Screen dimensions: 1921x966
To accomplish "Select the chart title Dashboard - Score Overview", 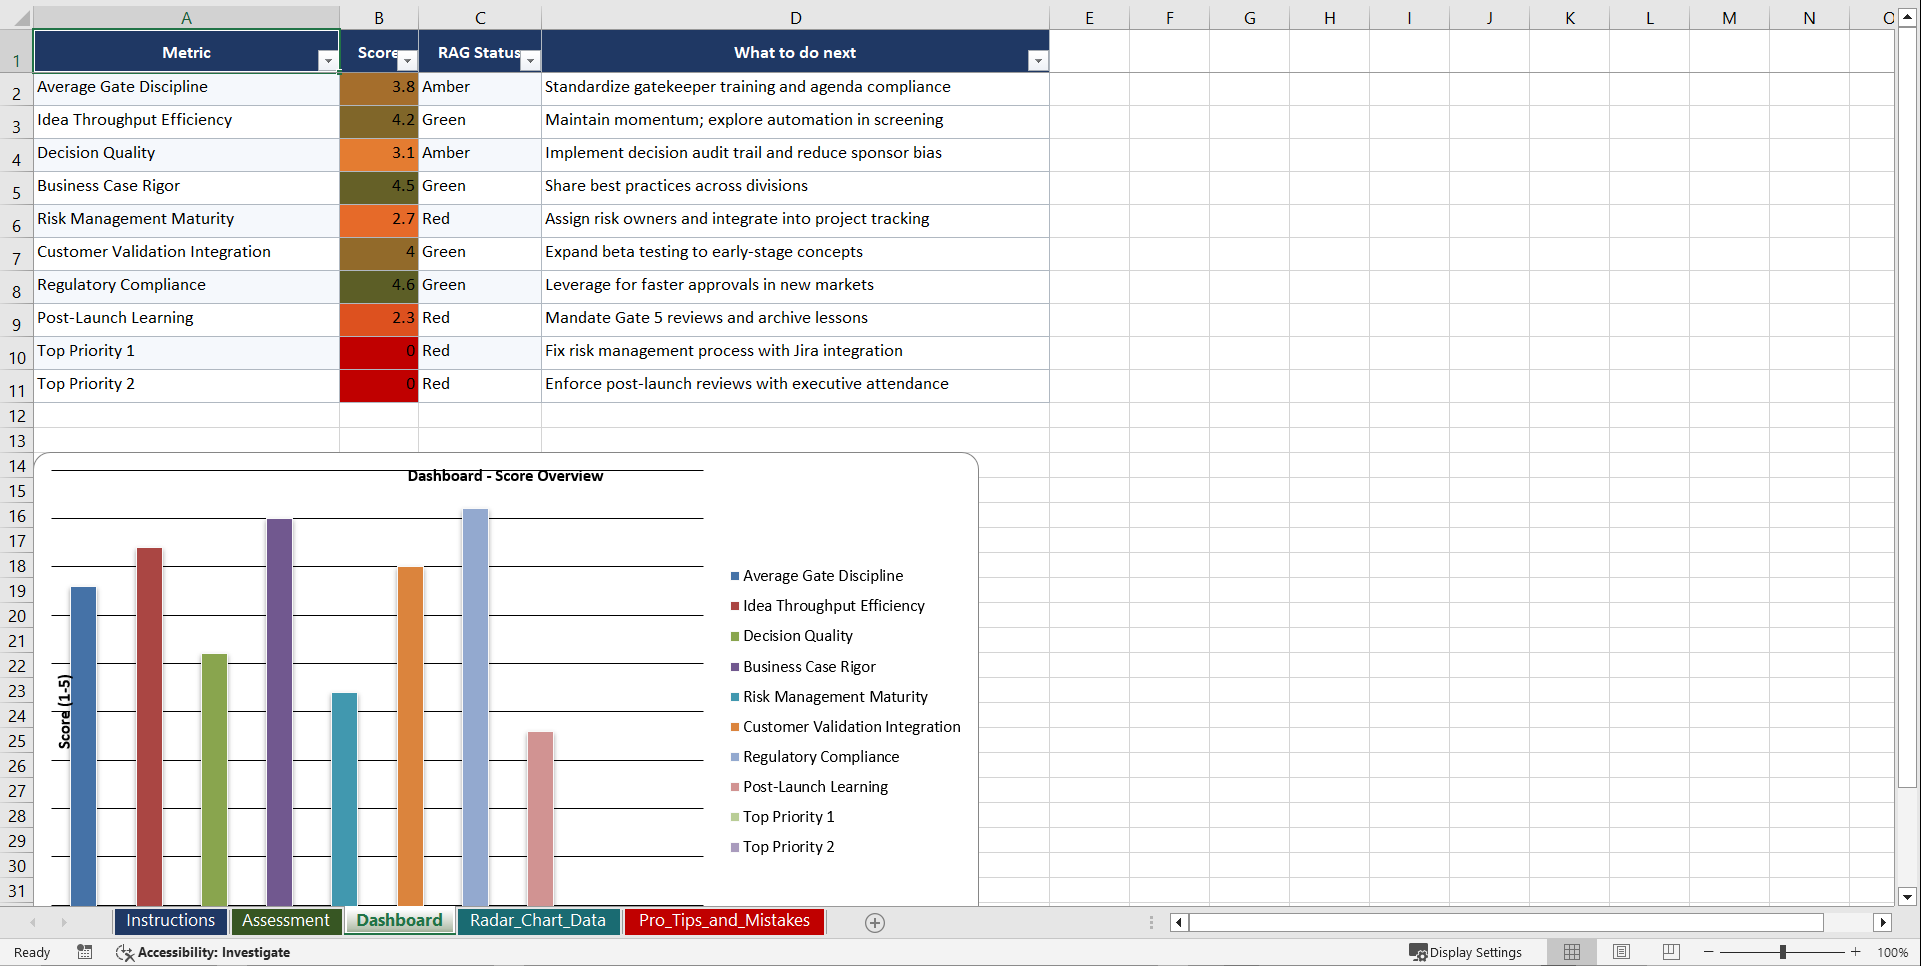I will (505, 476).
